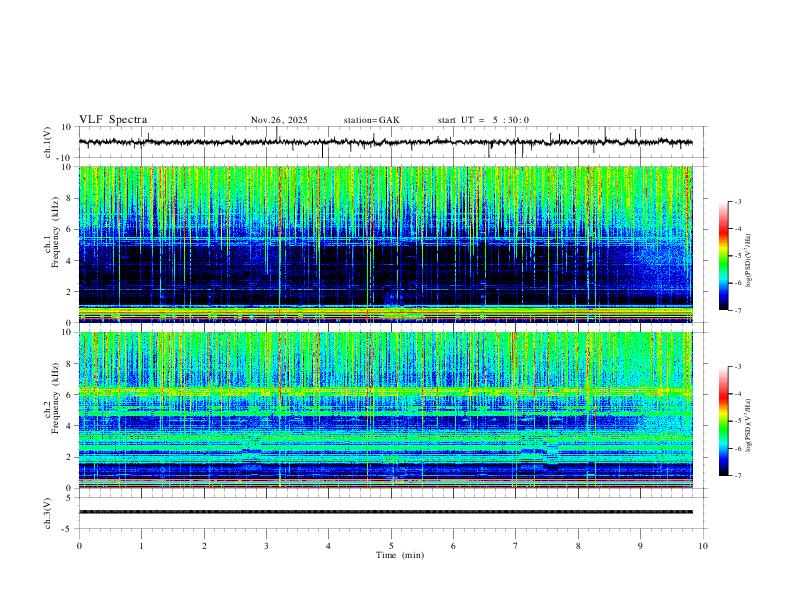The height and width of the screenshot is (612, 792).
Task: Click the 'Time (min)' axis label
Action: (x=400, y=555)
